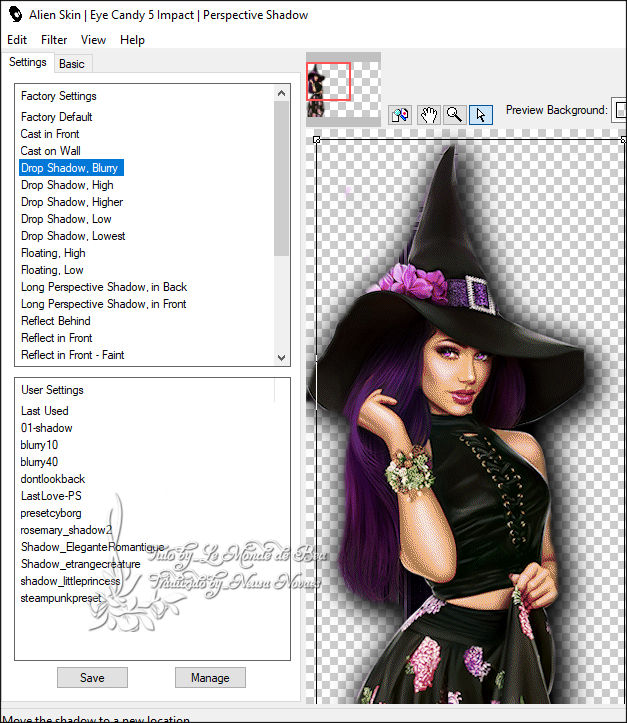Select the 01-shadow user setting
The height and width of the screenshot is (723, 627).
pyautogui.click(x=47, y=428)
